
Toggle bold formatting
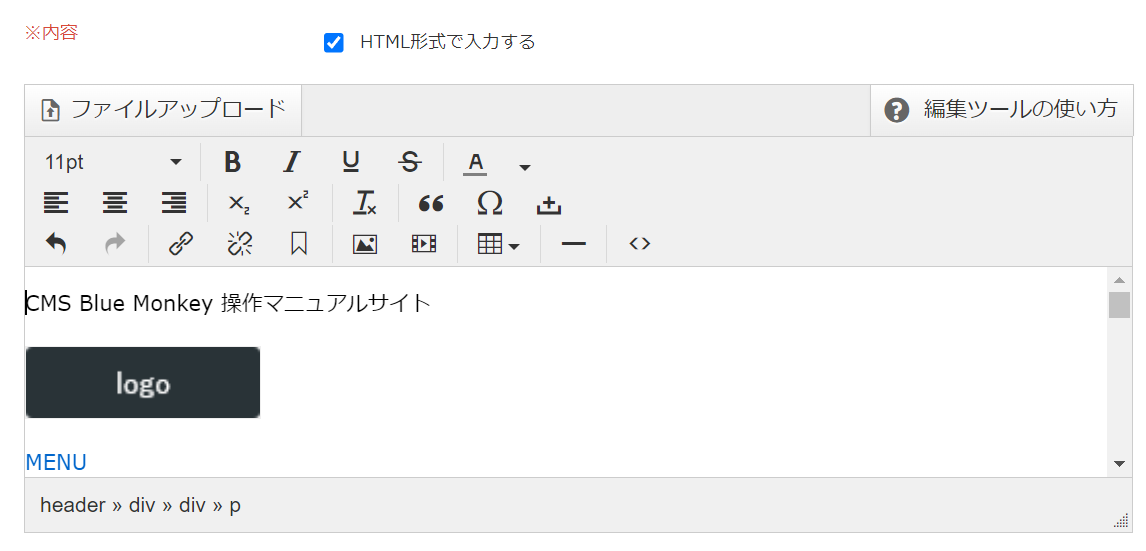tap(232, 162)
